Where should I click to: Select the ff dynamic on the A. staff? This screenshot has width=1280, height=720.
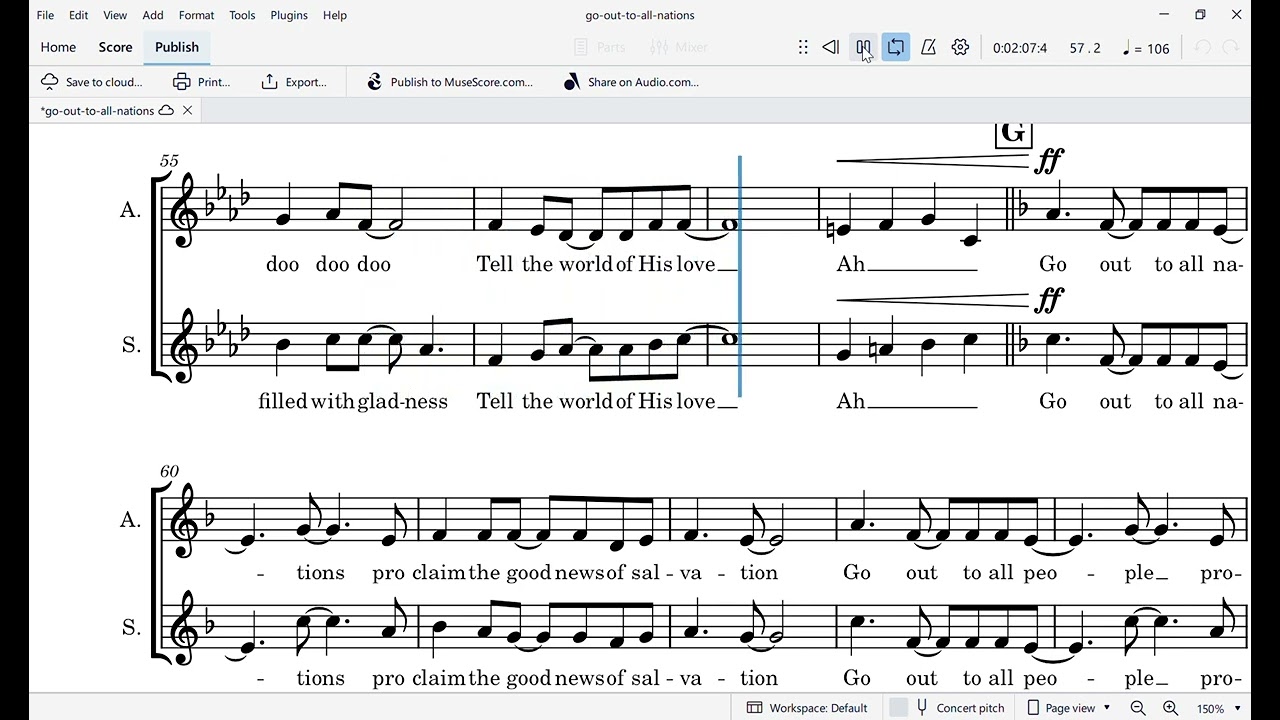[1049, 161]
